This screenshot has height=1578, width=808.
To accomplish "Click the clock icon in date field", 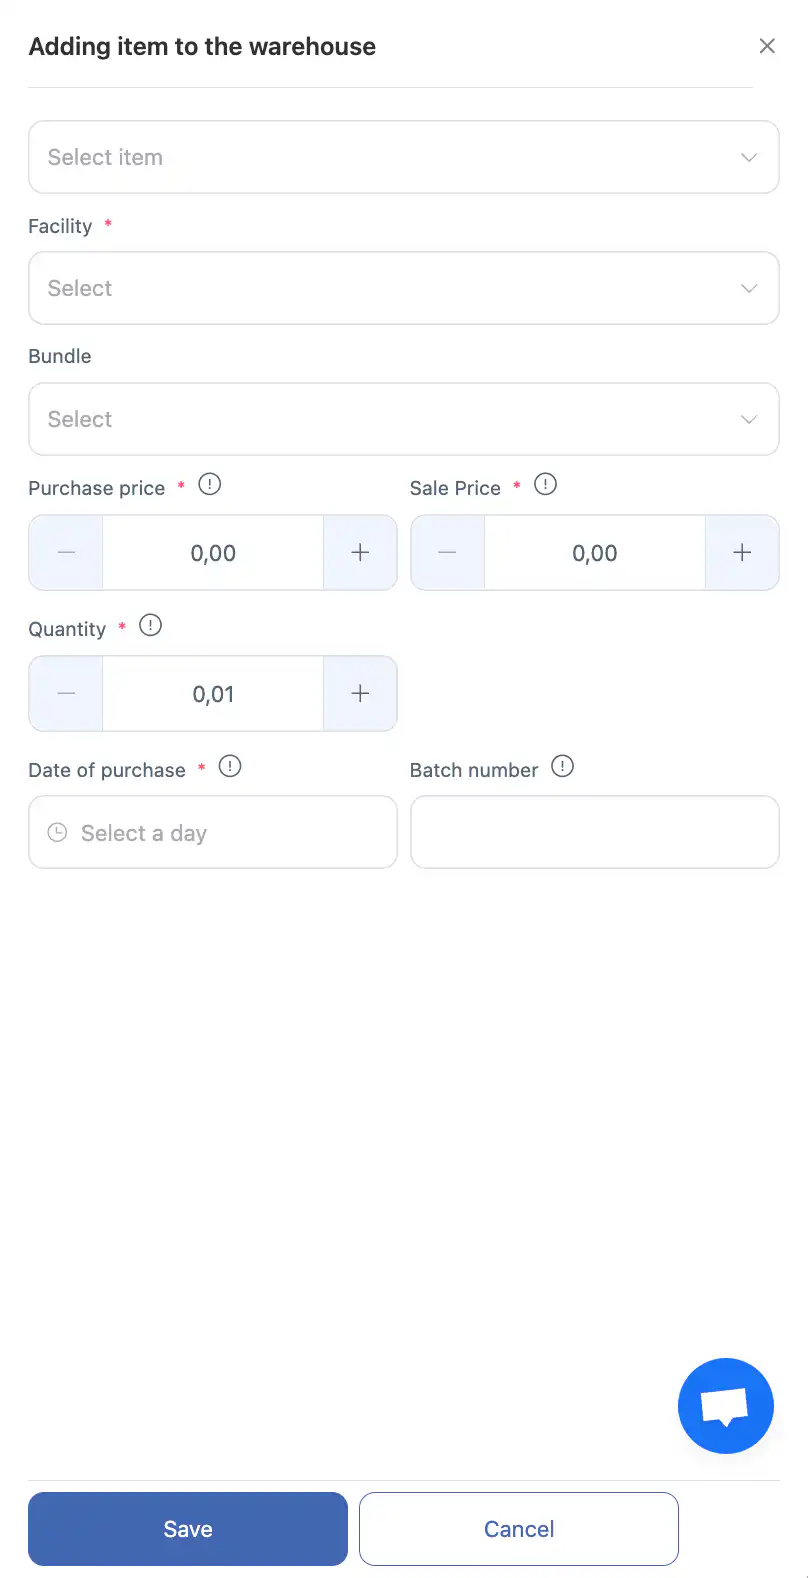I will tap(58, 832).
